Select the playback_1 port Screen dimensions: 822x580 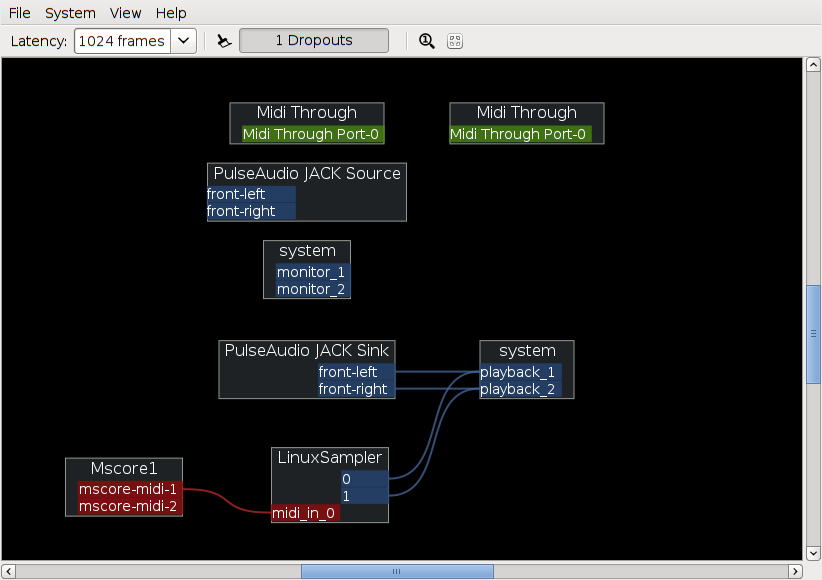[x=521, y=372]
